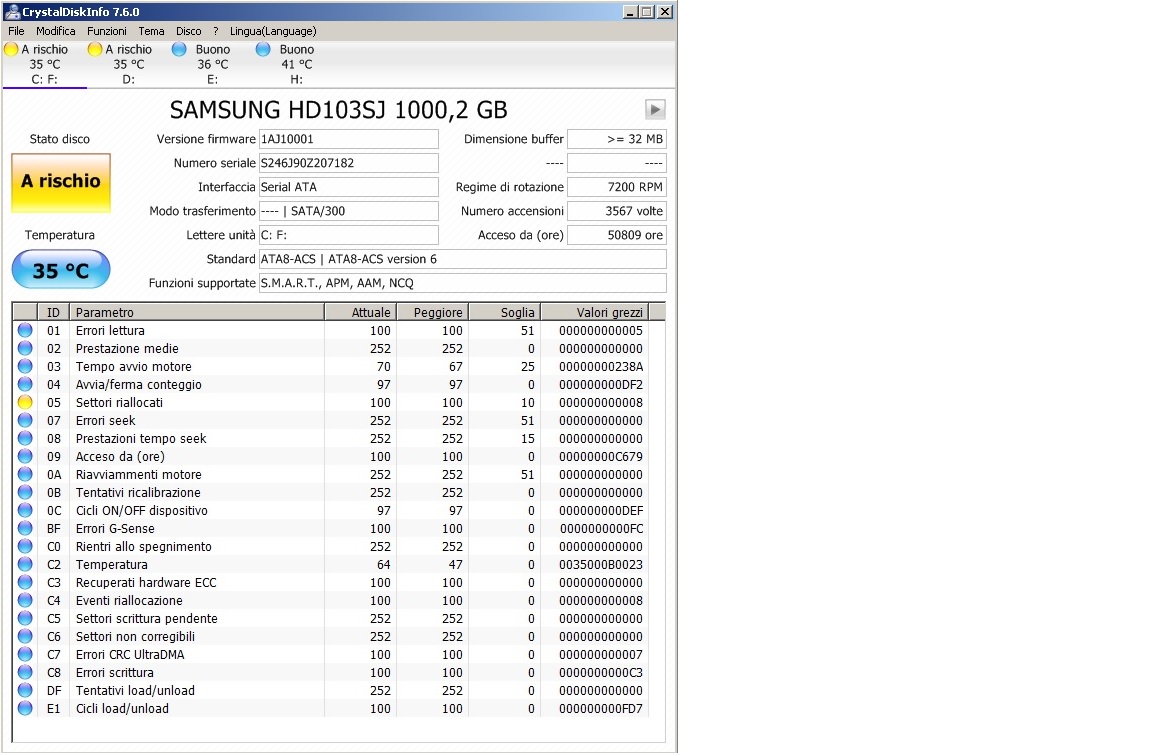This screenshot has width=1152, height=753.
Task: Open the ? help menu
Action: pyautogui.click(x=216, y=31)
